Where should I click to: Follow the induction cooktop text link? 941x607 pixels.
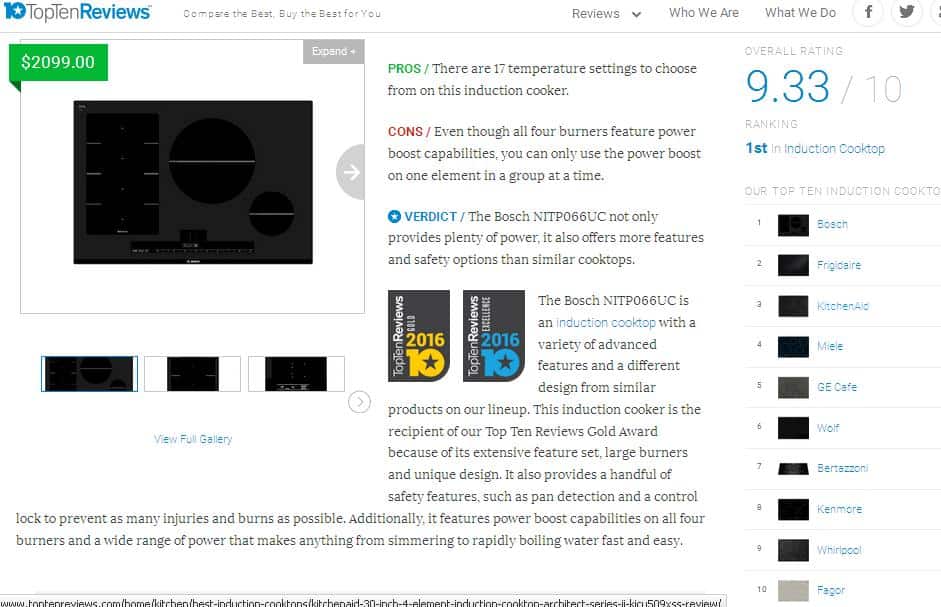606,322
